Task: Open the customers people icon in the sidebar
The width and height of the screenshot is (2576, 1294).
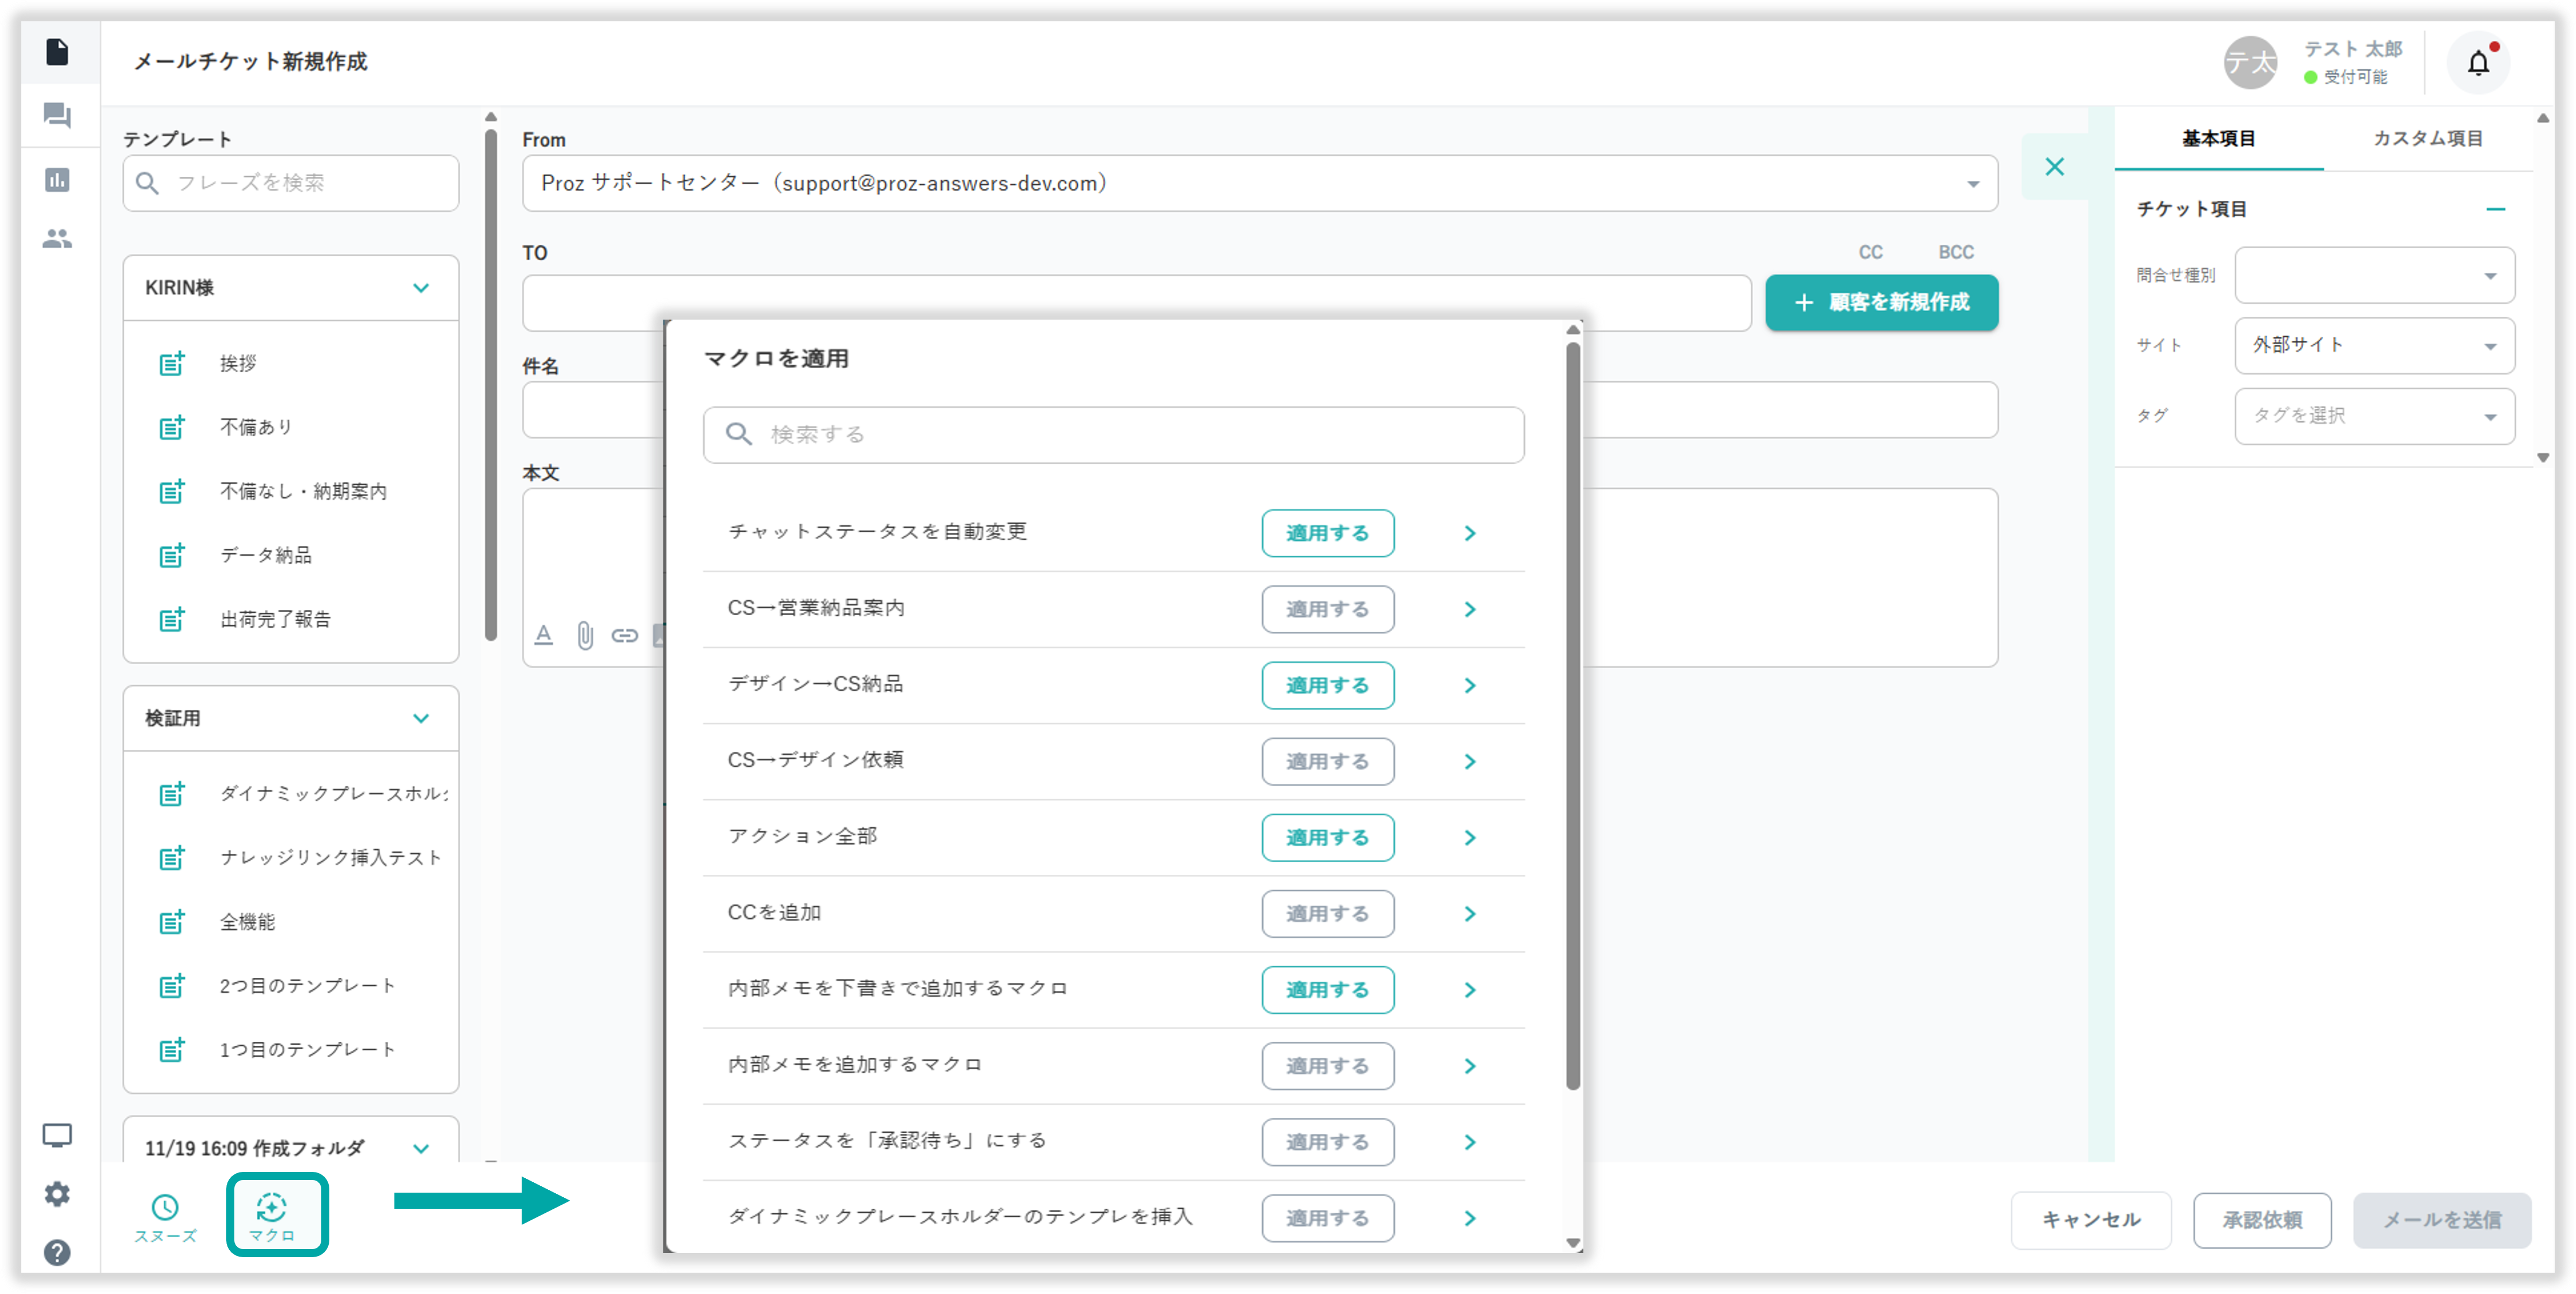Action: 58,239
